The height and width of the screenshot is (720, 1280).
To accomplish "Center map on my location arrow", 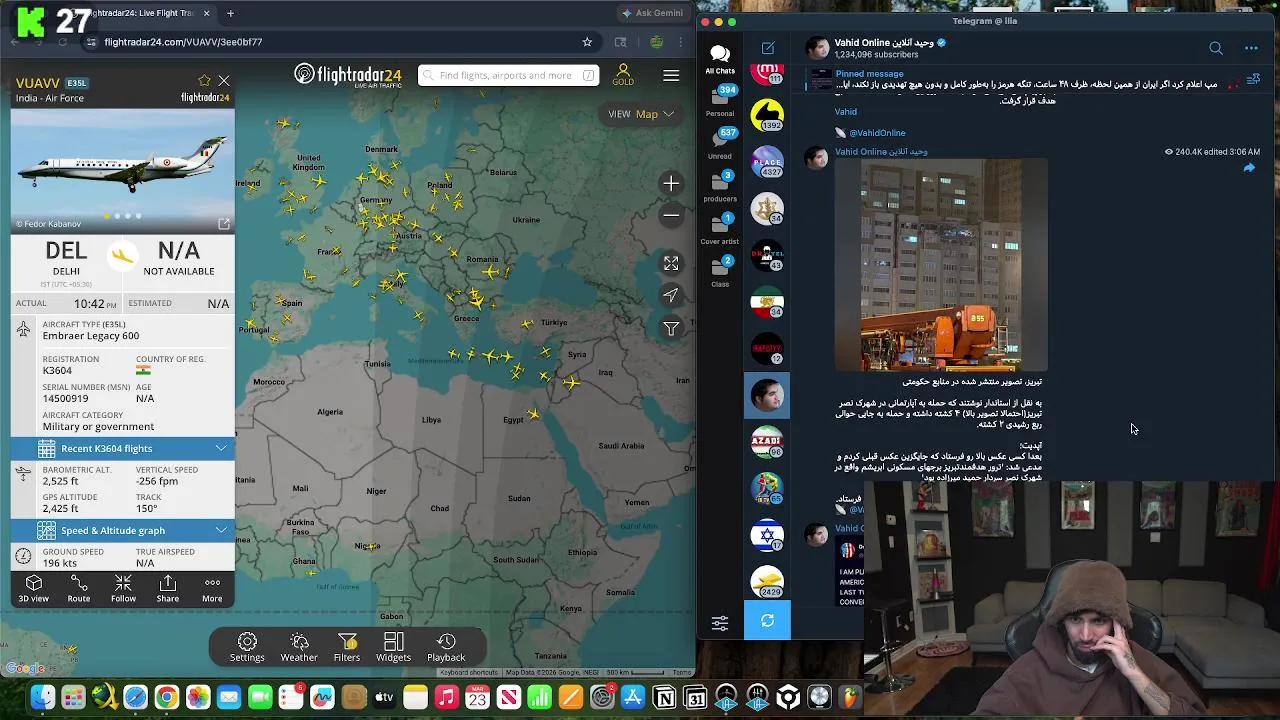I will (x=671, y=295).
